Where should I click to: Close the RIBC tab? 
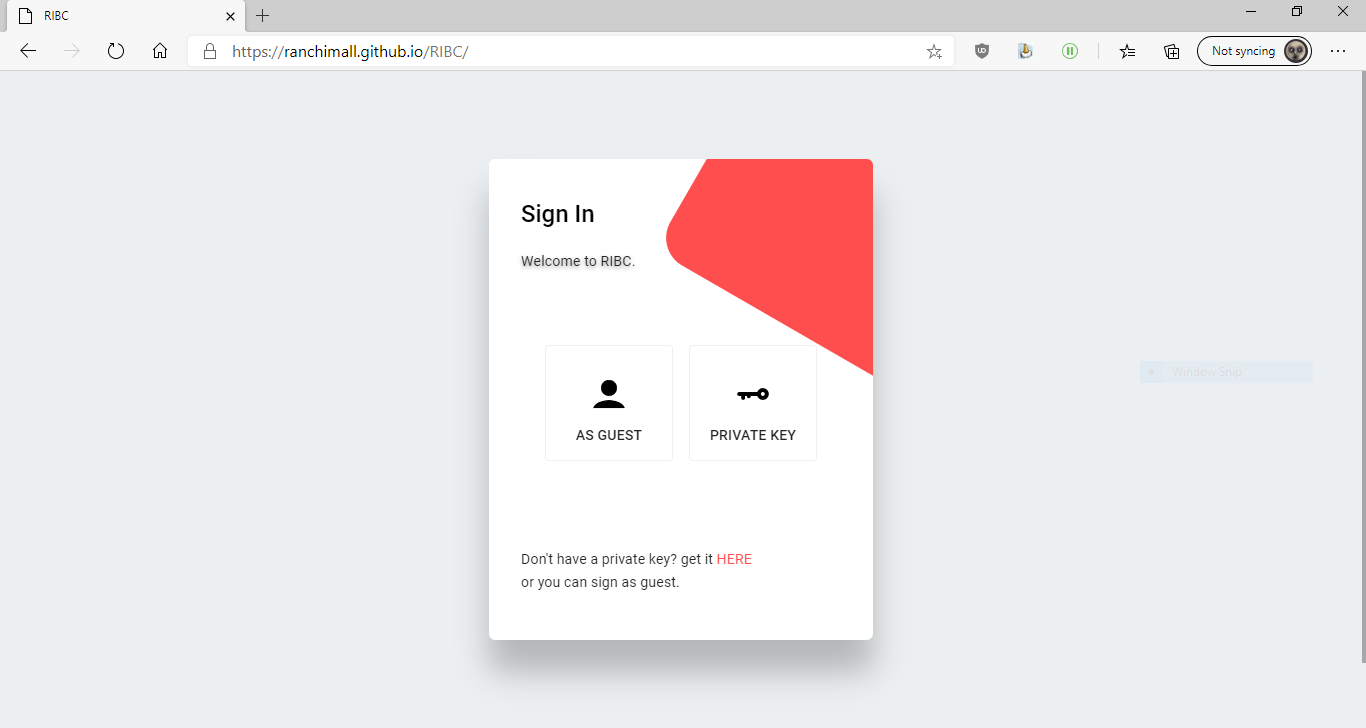[x=230, y=16]
